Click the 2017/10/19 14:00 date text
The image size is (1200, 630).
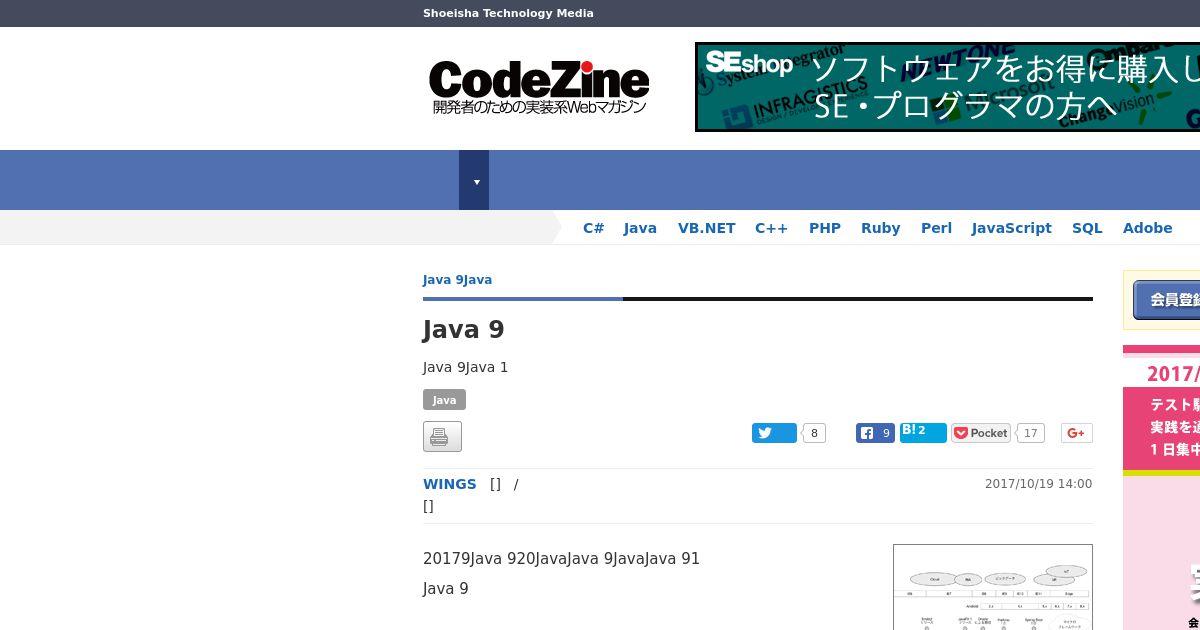point(1038,484)
